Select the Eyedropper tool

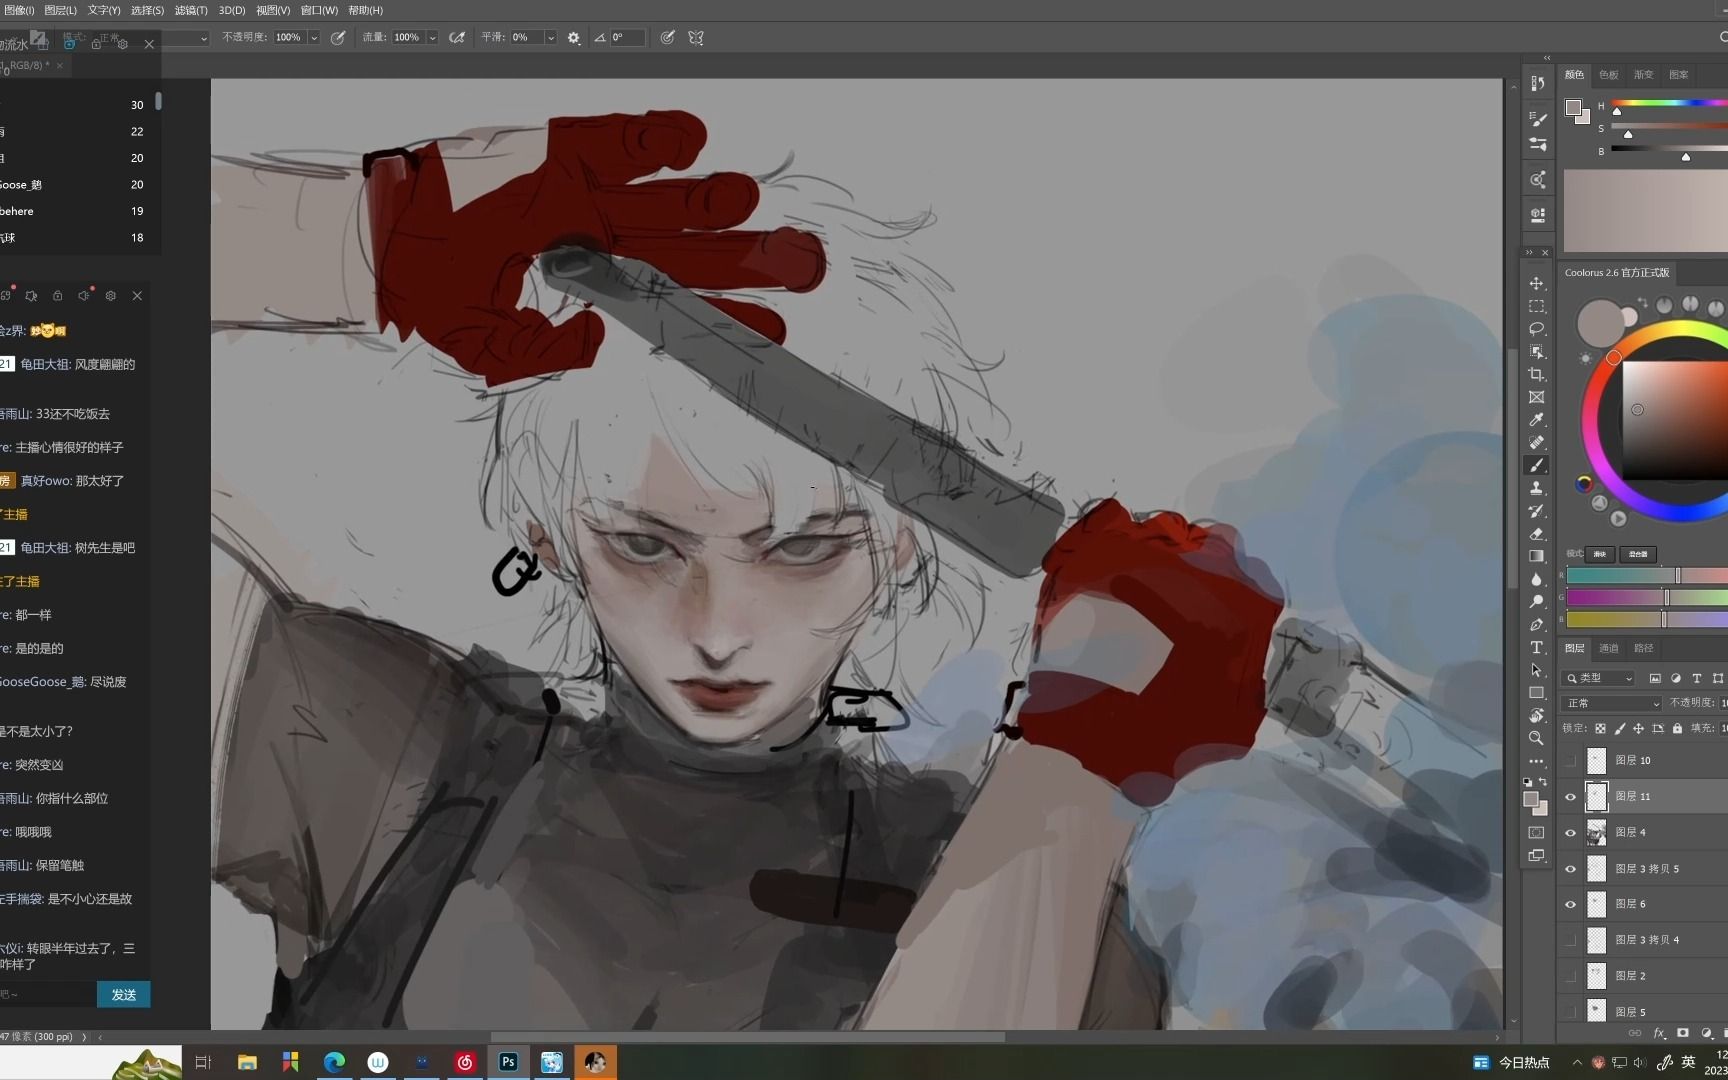click(1537, 420)
